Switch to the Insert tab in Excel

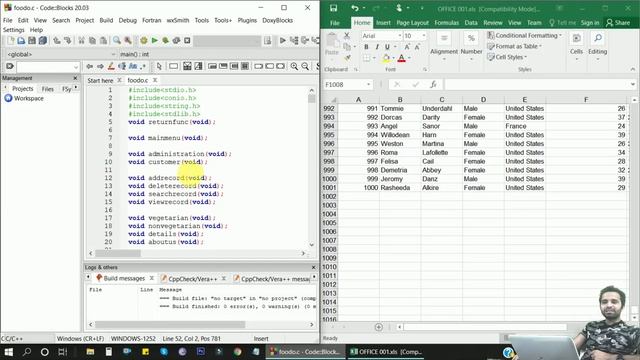(x=383, y=23)
